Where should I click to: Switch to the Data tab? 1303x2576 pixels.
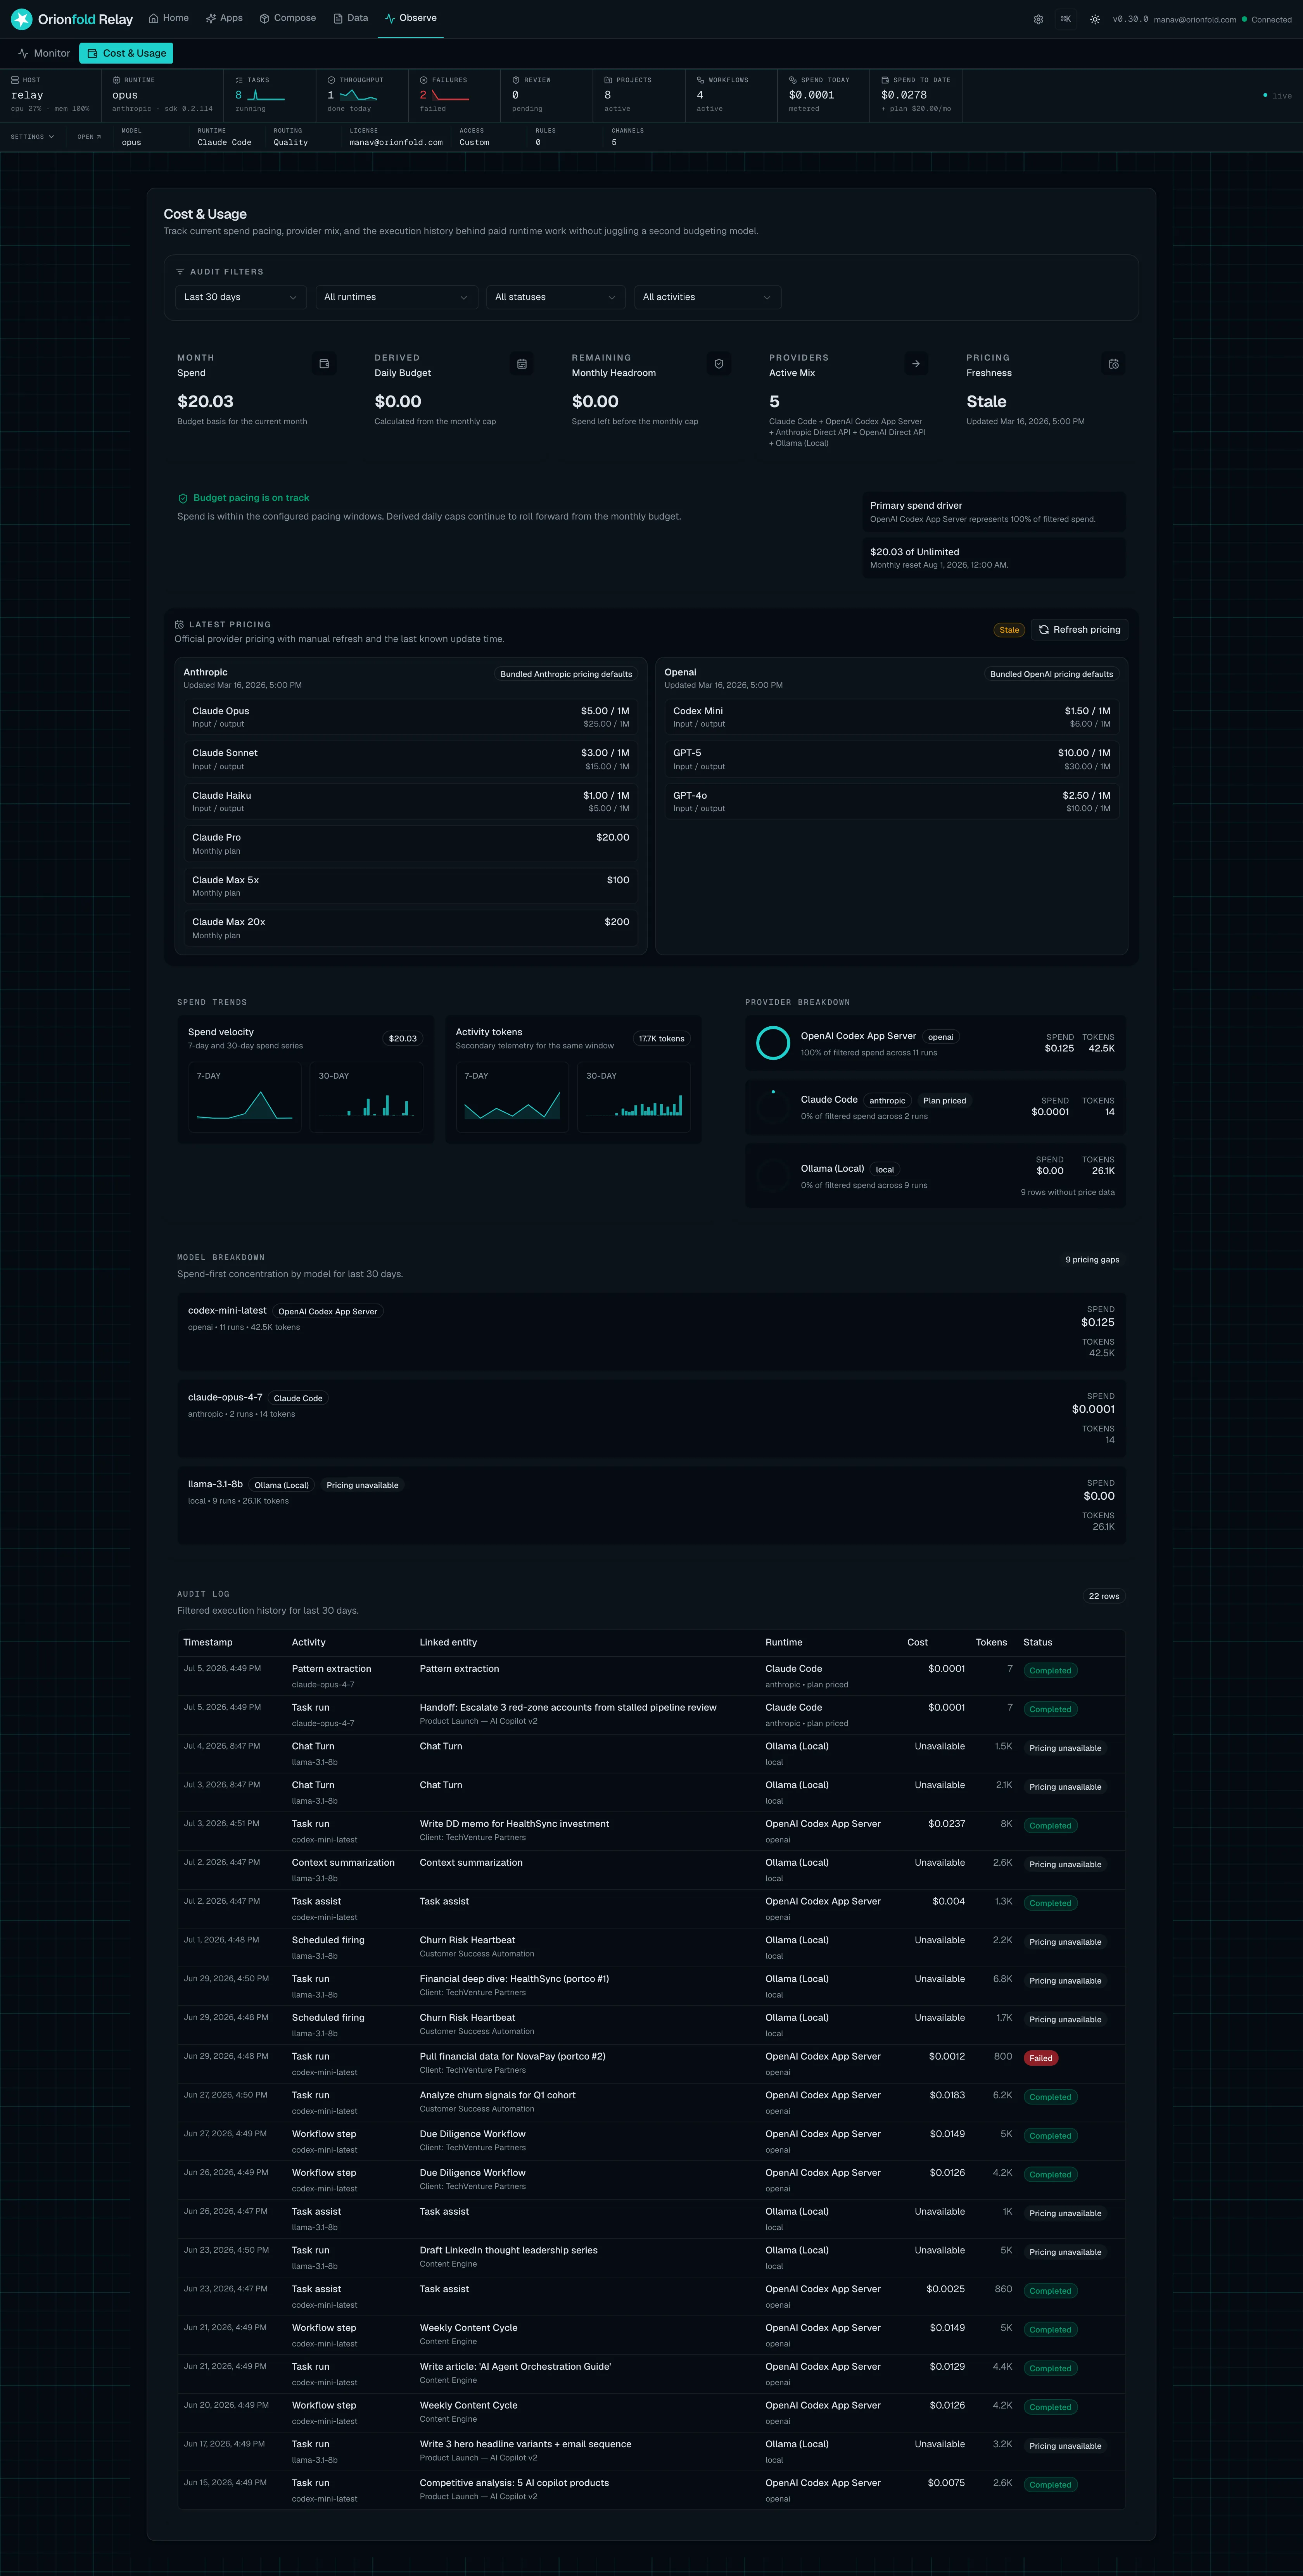pyautogui.click(x=350, y=18)
